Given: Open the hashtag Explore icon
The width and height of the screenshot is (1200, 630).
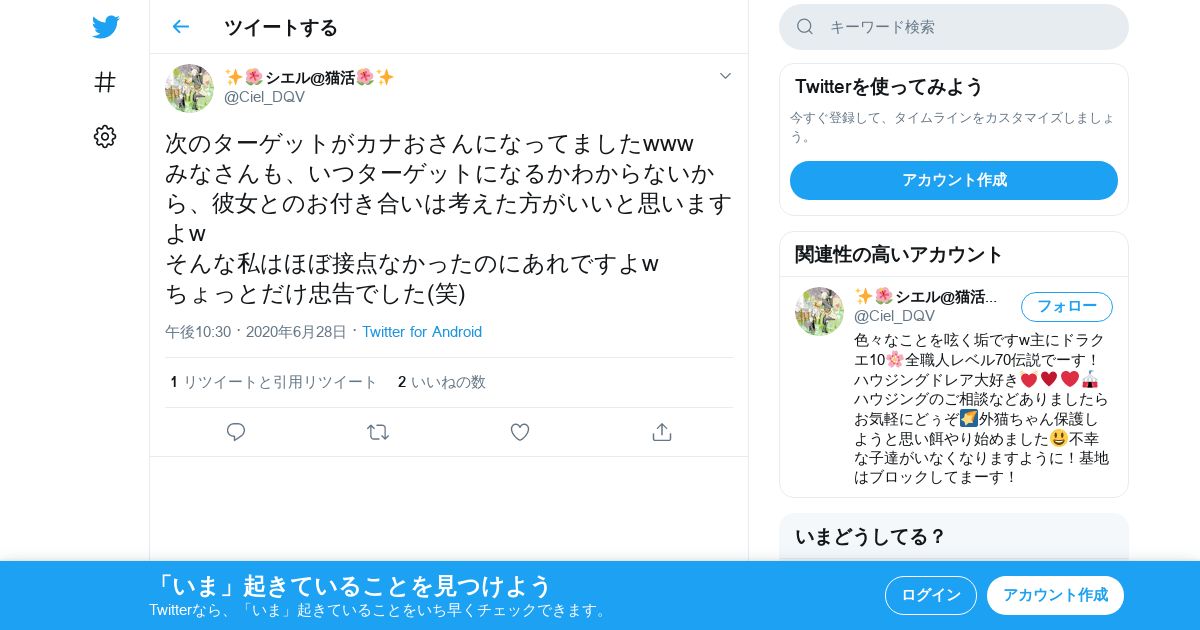Looking at the screenshot, I should pyautogui.click(x=105, y=82).
